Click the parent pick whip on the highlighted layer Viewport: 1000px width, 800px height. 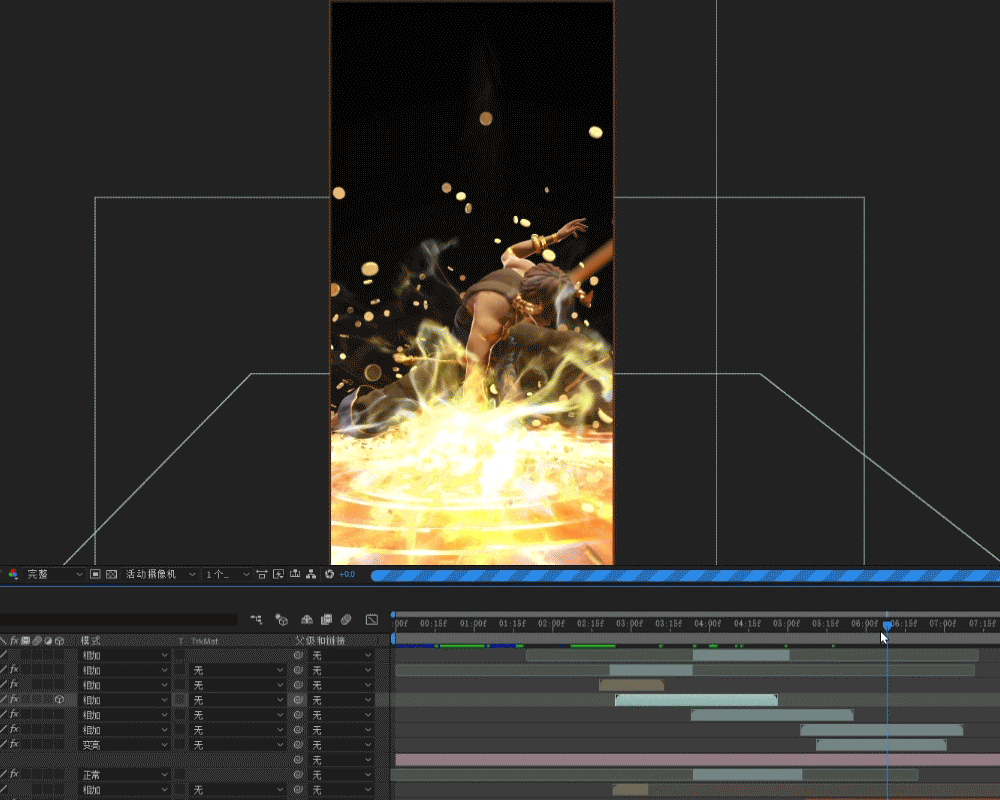(x=298, y=700)
